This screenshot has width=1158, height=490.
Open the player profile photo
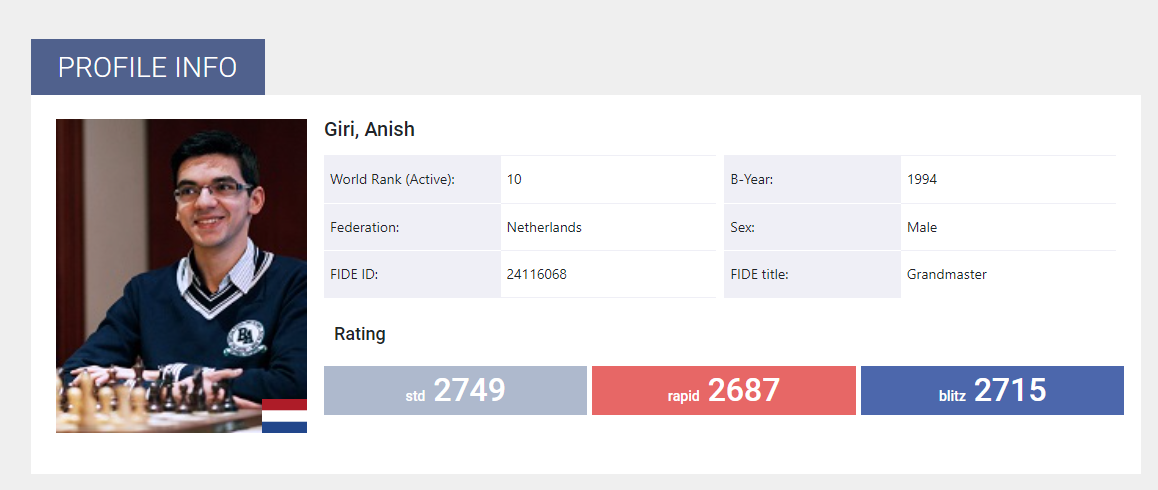tap(182, 276)
